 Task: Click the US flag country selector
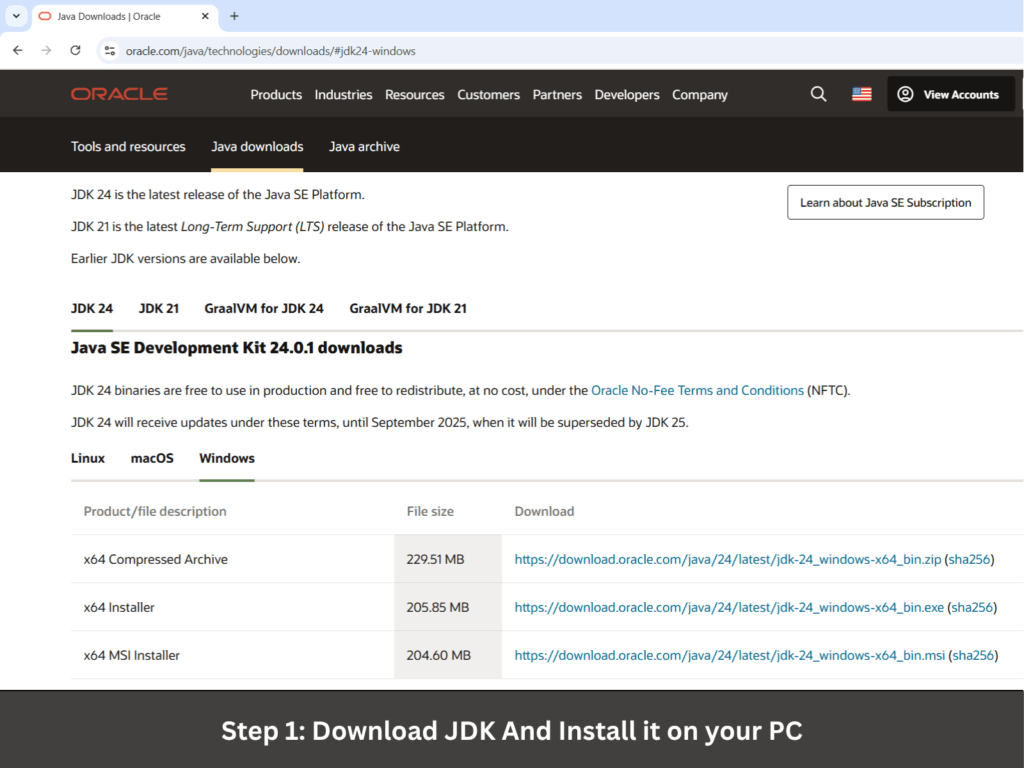(861, 94)
